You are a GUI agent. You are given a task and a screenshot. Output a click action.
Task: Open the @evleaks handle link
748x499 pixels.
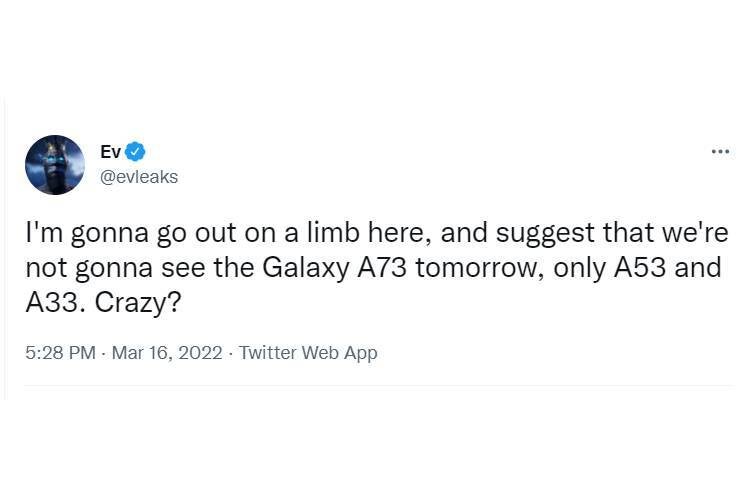pos(139,176)
